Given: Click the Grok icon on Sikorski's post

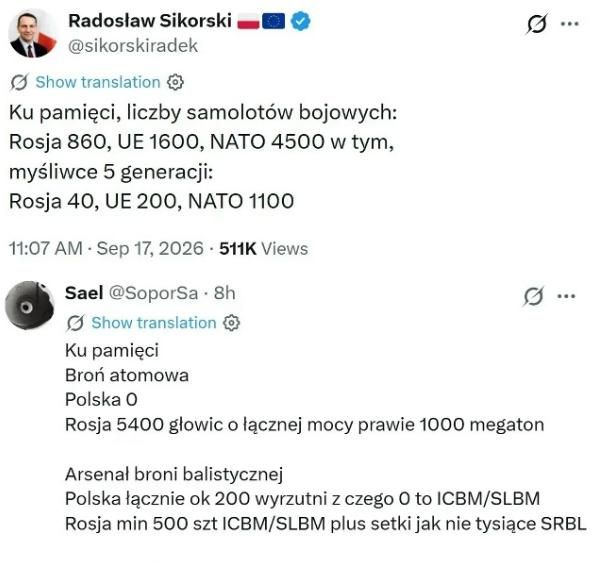Looking at the screenshot, I should point(537,24).
